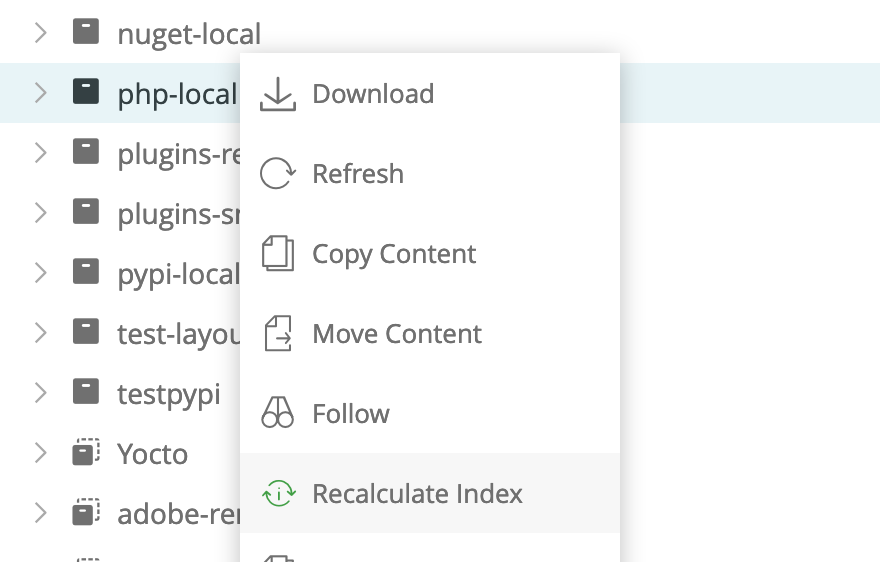Image resolution: width=880 pixels, height=562 pixels.
Task: Click the Copy Content pages icon
Action: point(277,254)
